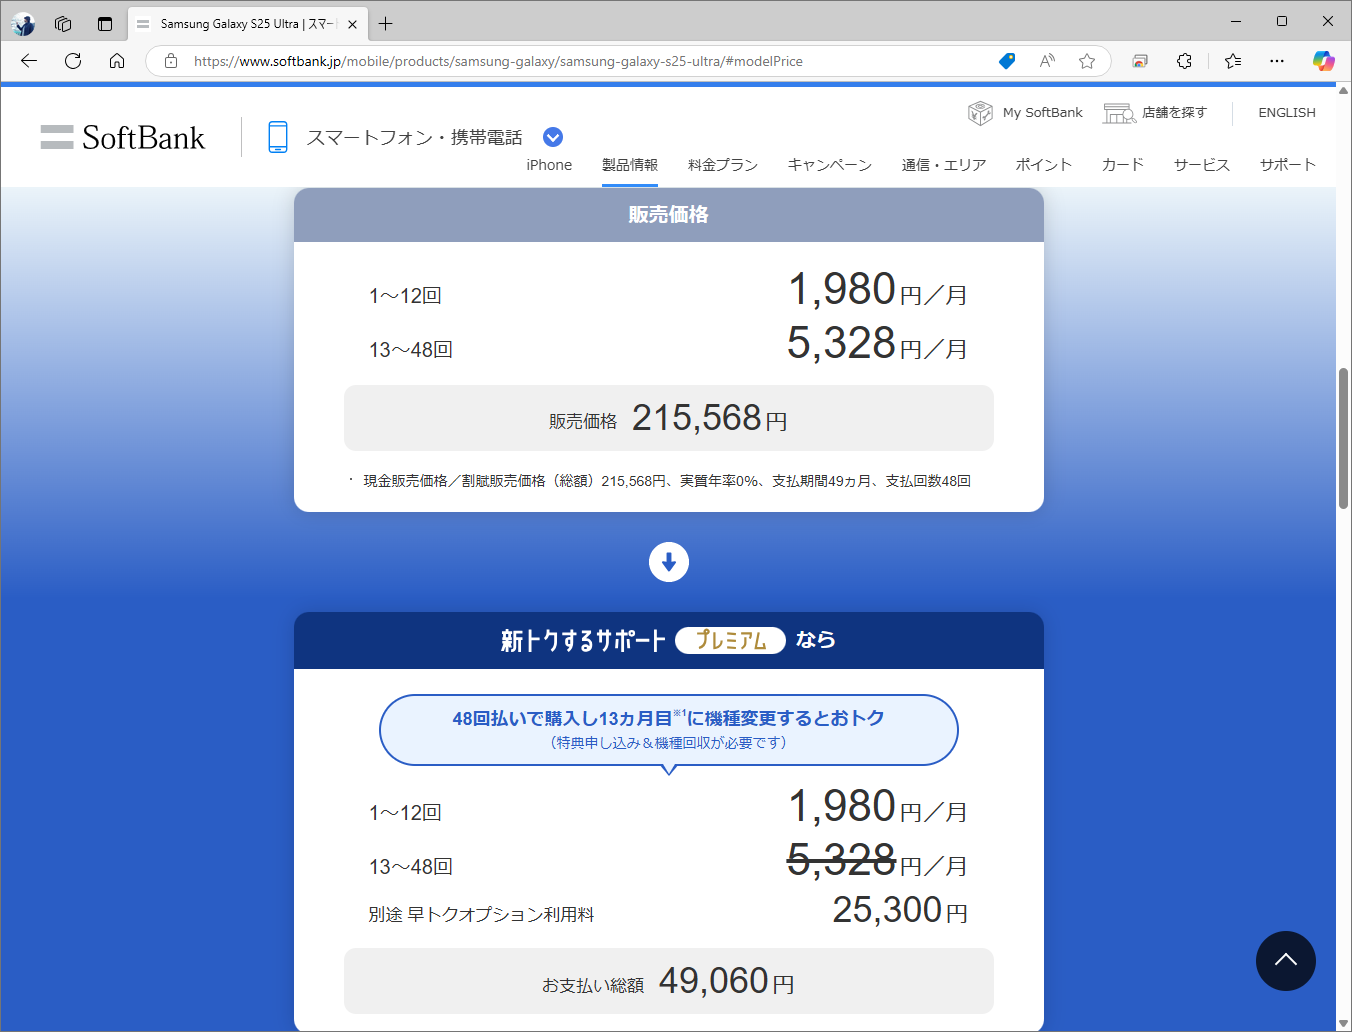Click the プレミアム badge

(x=731, y=641)
